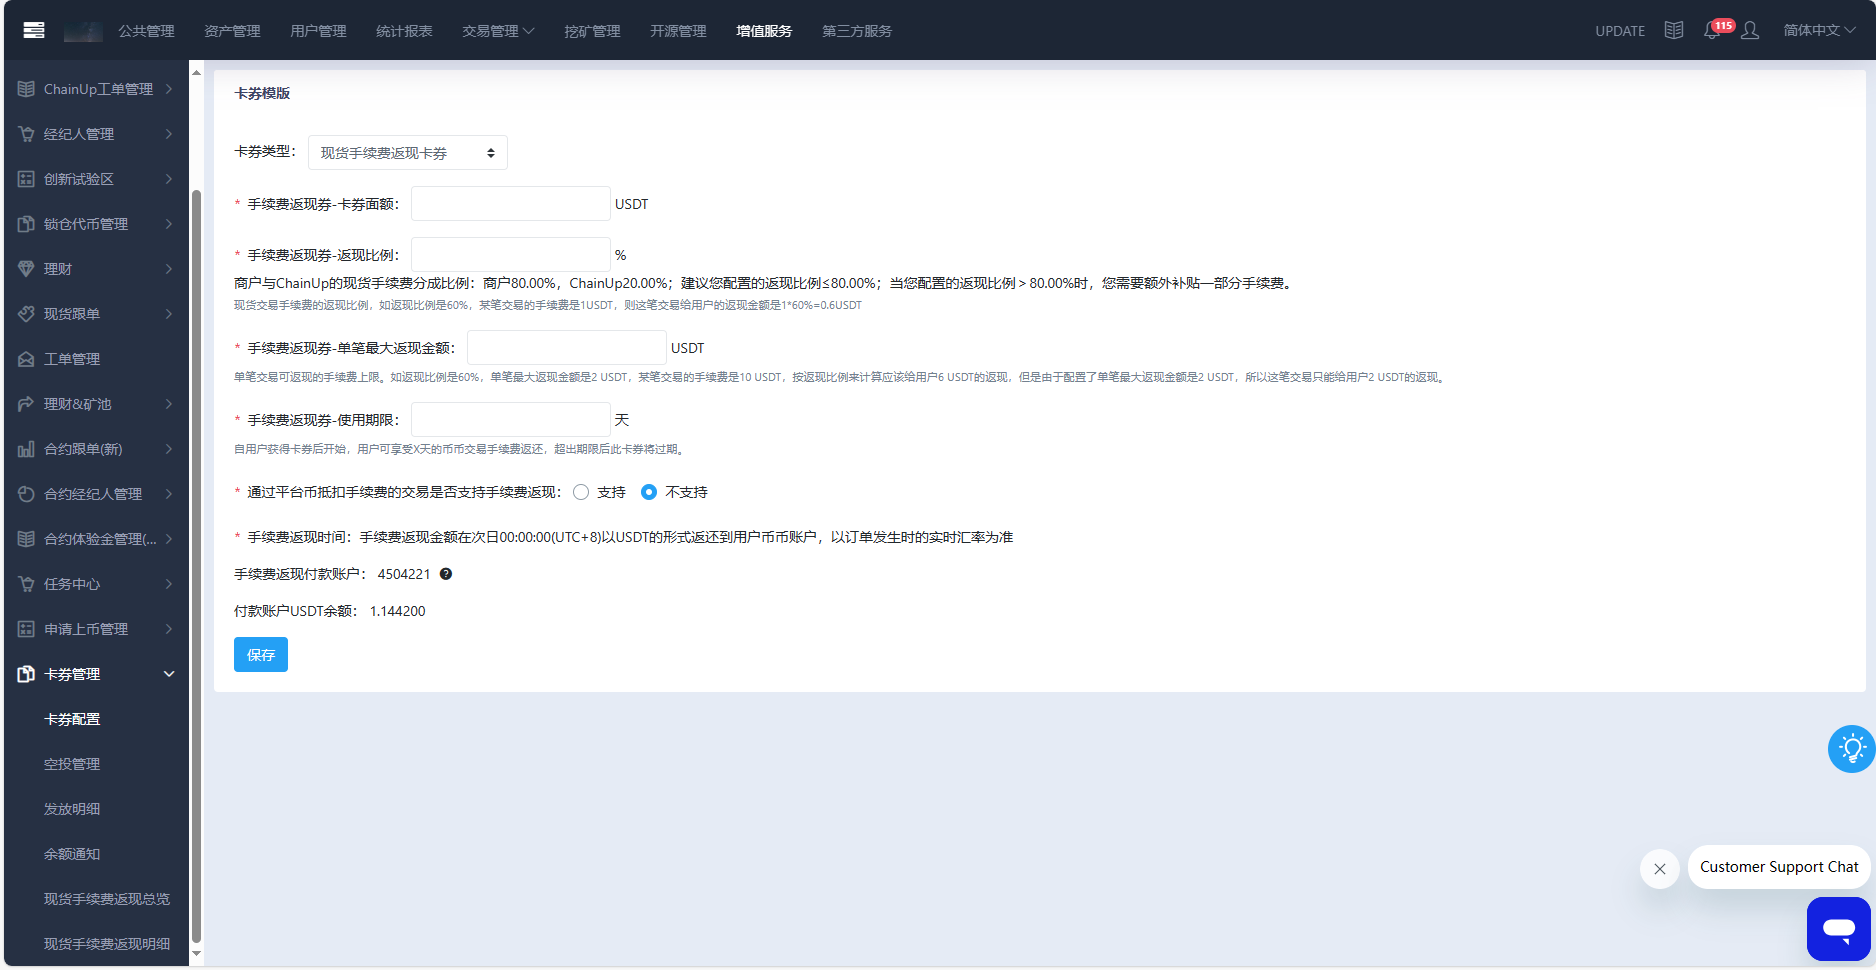Click the 合约体验金管理 sidebar icon
Screen dimensions: 1876x970
[x=26, y=539]
